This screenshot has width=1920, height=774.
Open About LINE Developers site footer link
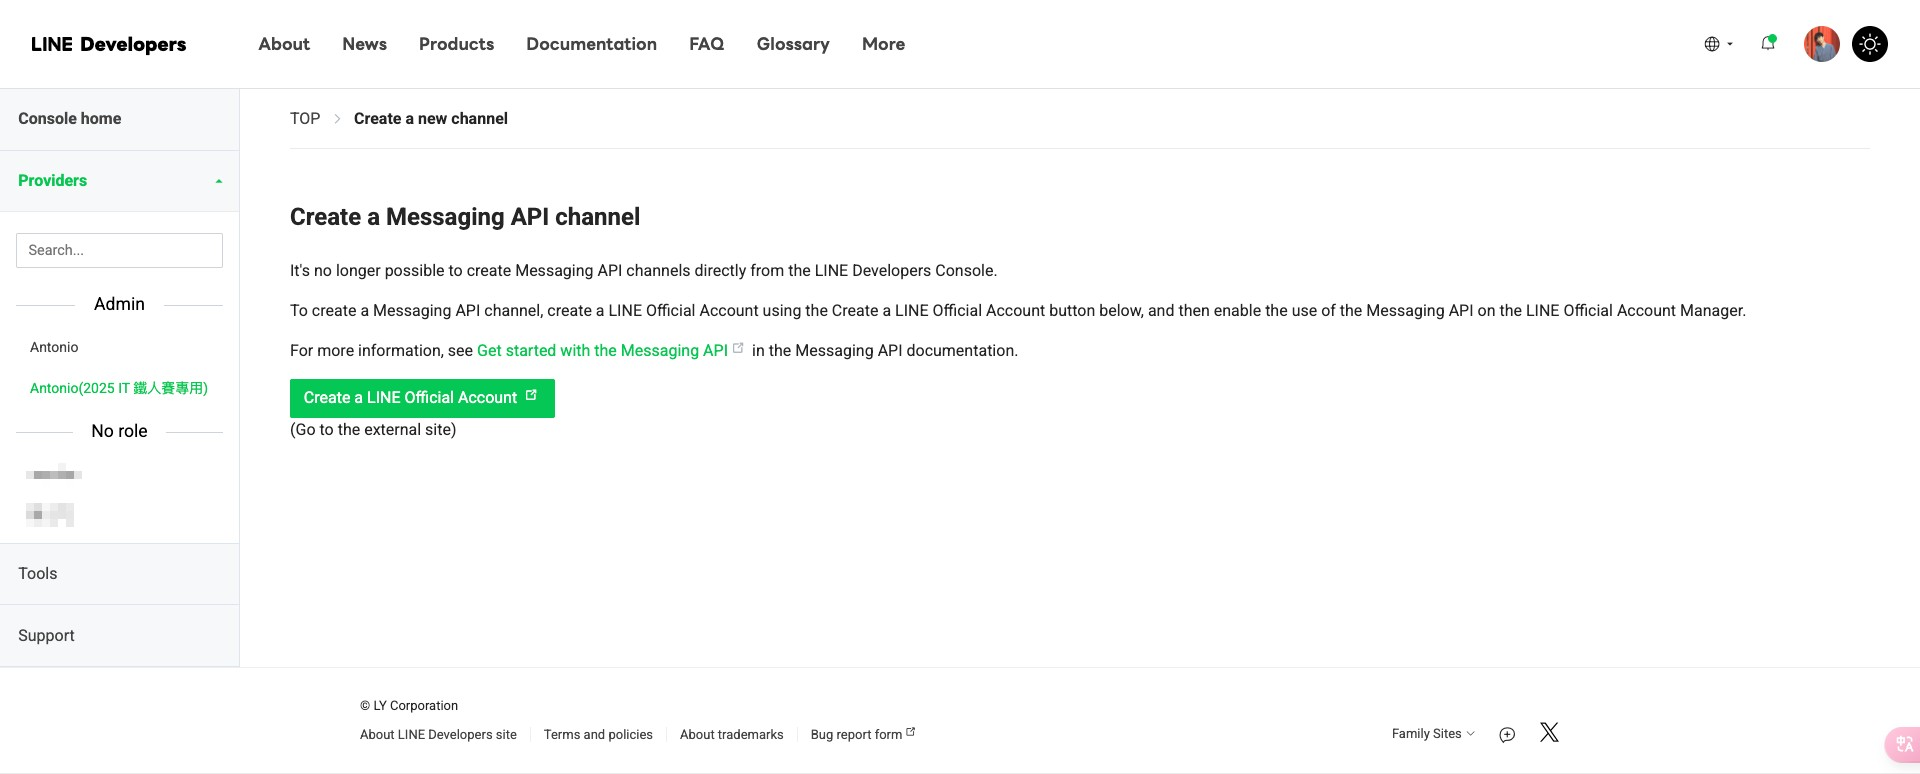pos(438,735)
